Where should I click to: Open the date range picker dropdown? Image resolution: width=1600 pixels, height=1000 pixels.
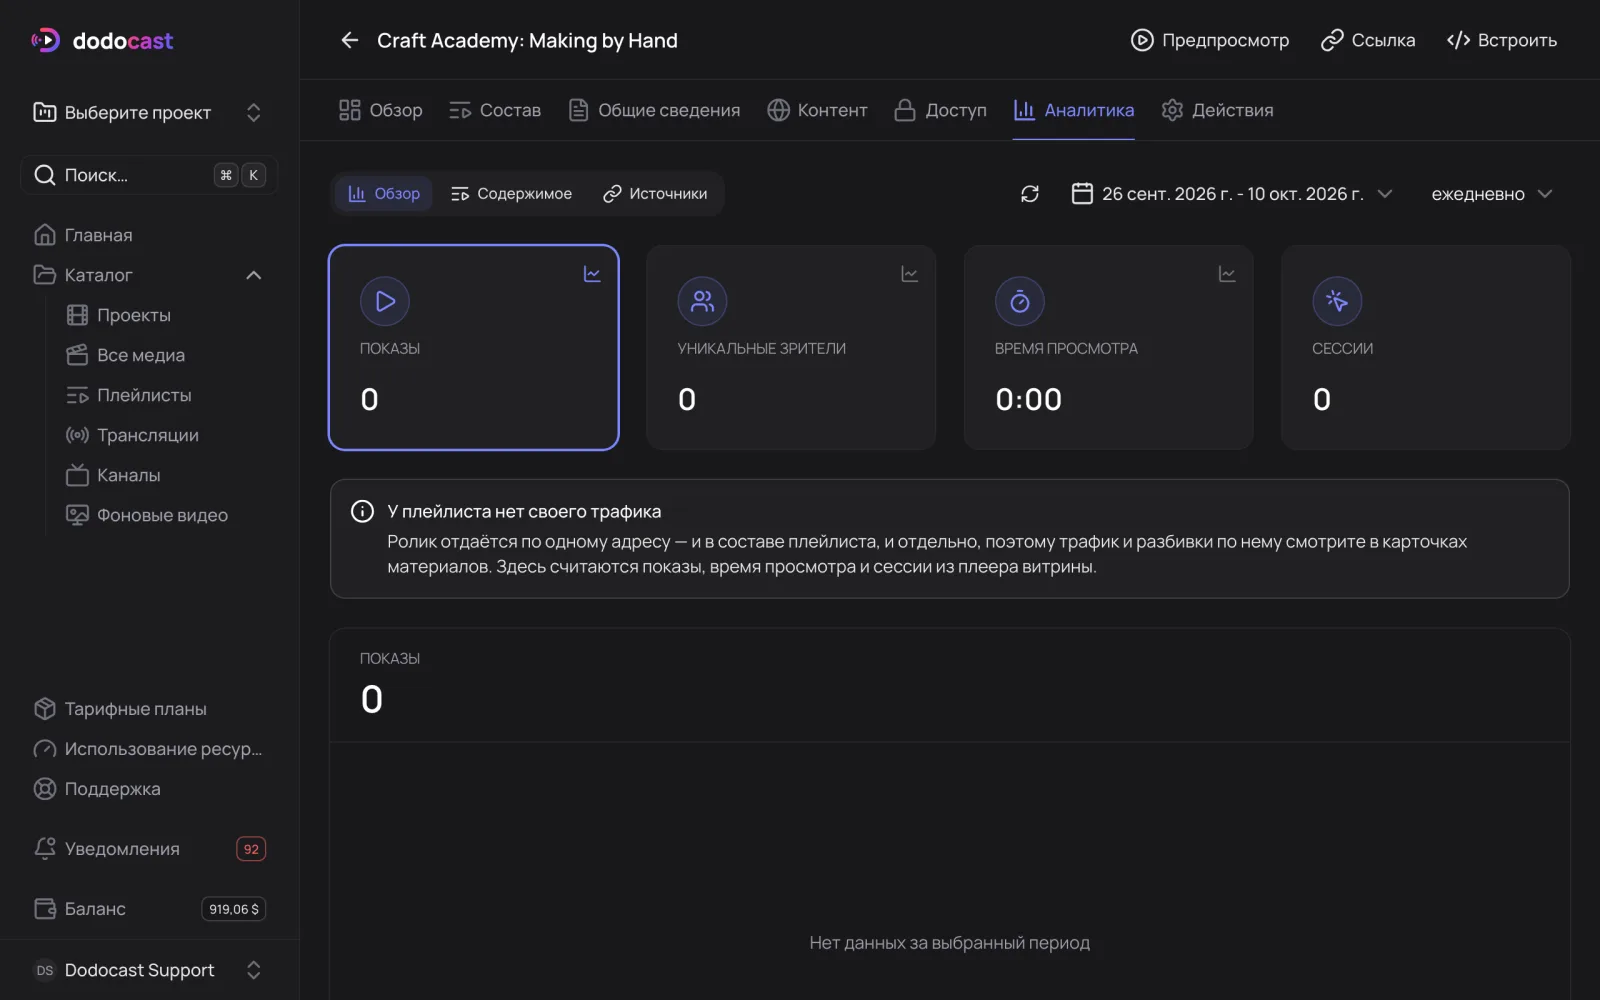1232,194
